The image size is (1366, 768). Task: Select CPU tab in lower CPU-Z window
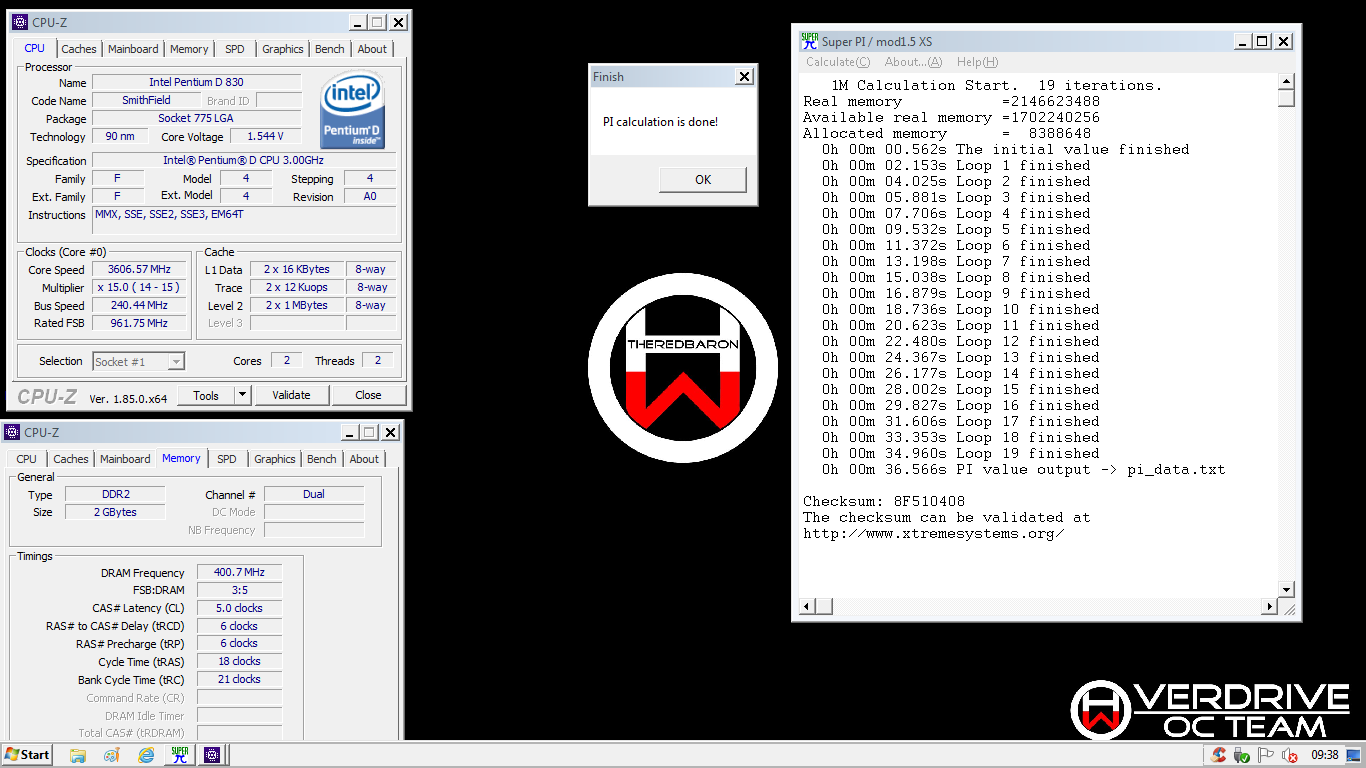(27, 459)
